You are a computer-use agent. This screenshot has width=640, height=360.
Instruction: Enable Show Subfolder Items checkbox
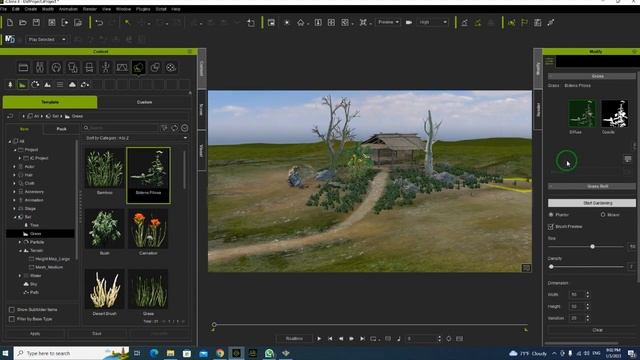[x=12, y=310]
